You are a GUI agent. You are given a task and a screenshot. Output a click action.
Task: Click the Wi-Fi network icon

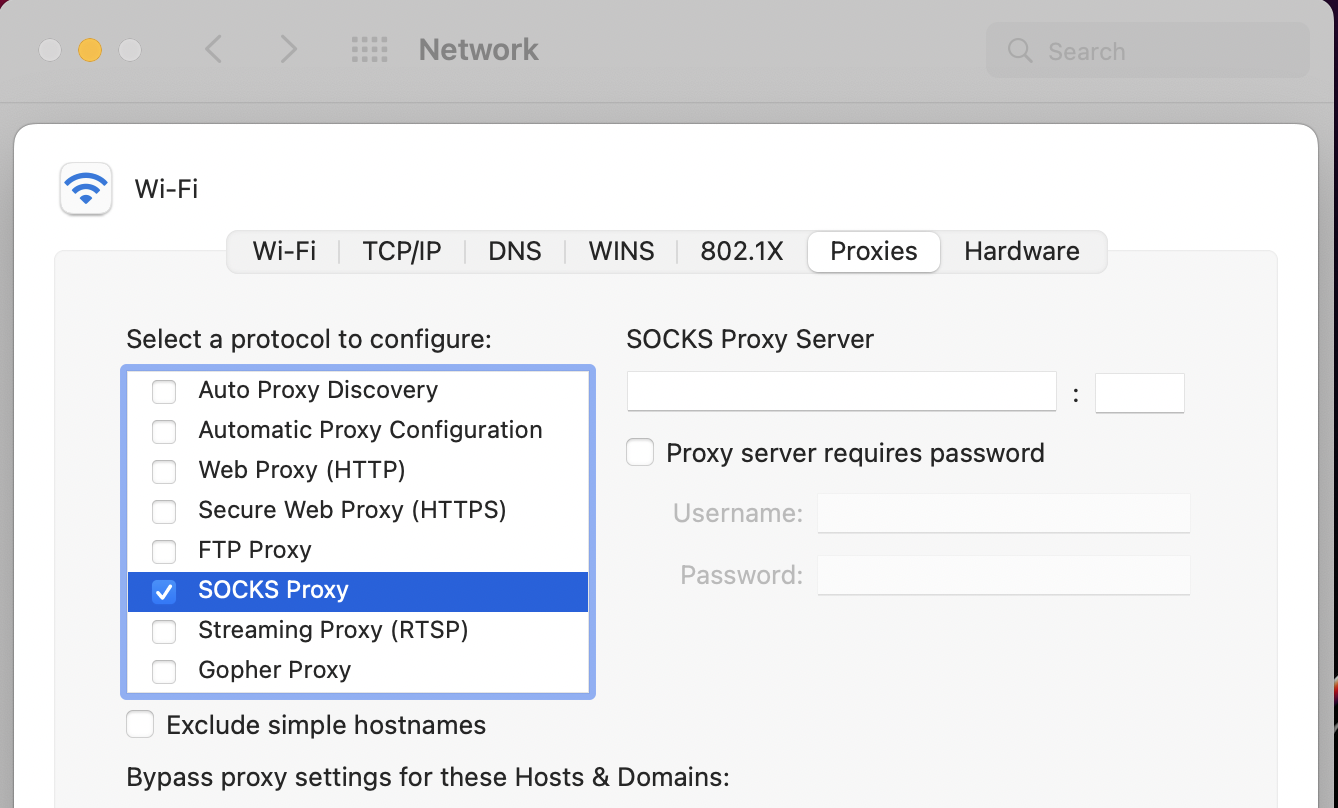pyautogui.click(x=86, y=188)
